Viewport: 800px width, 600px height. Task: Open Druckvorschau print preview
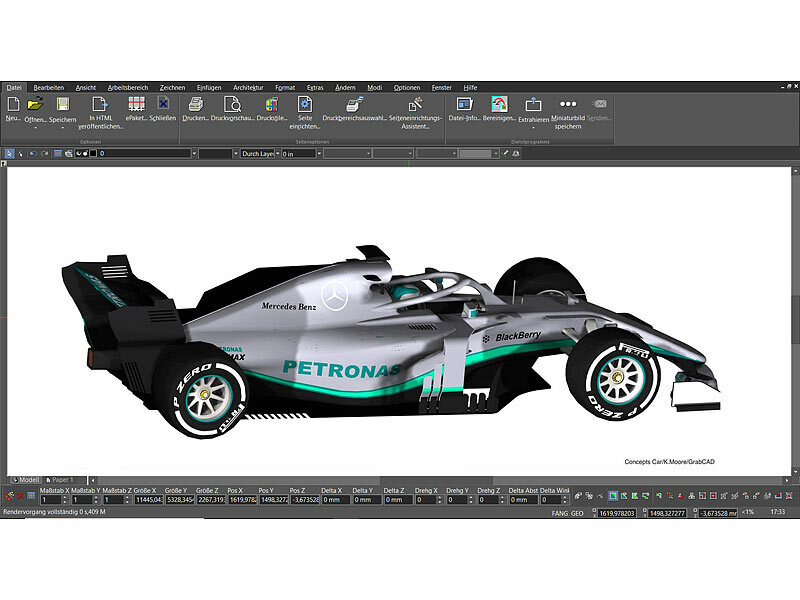[x=232, y=105]
